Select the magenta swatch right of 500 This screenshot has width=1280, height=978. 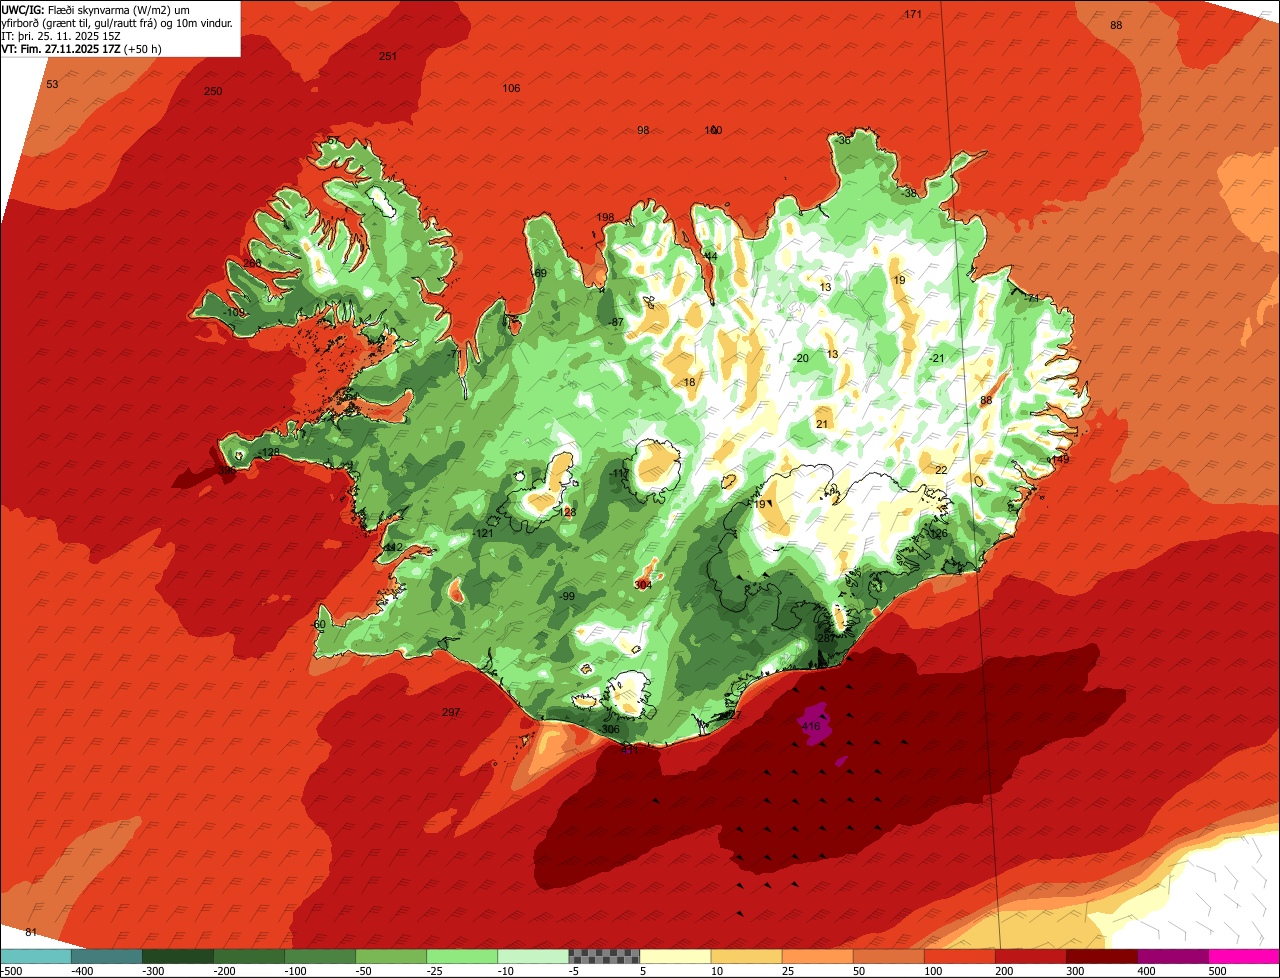[1243, 956]
